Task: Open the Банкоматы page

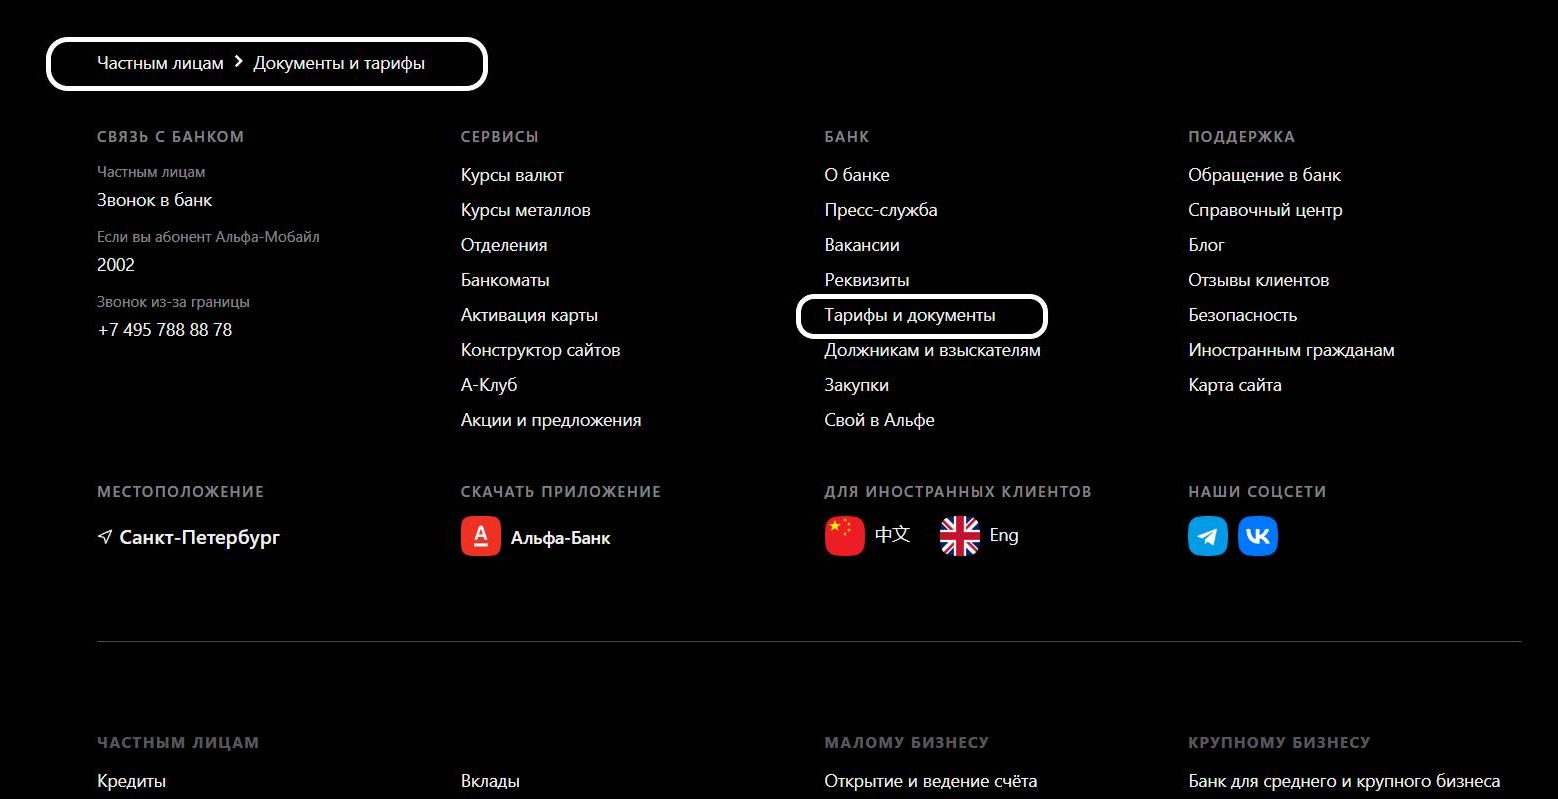Action: [x=505, y=279]
